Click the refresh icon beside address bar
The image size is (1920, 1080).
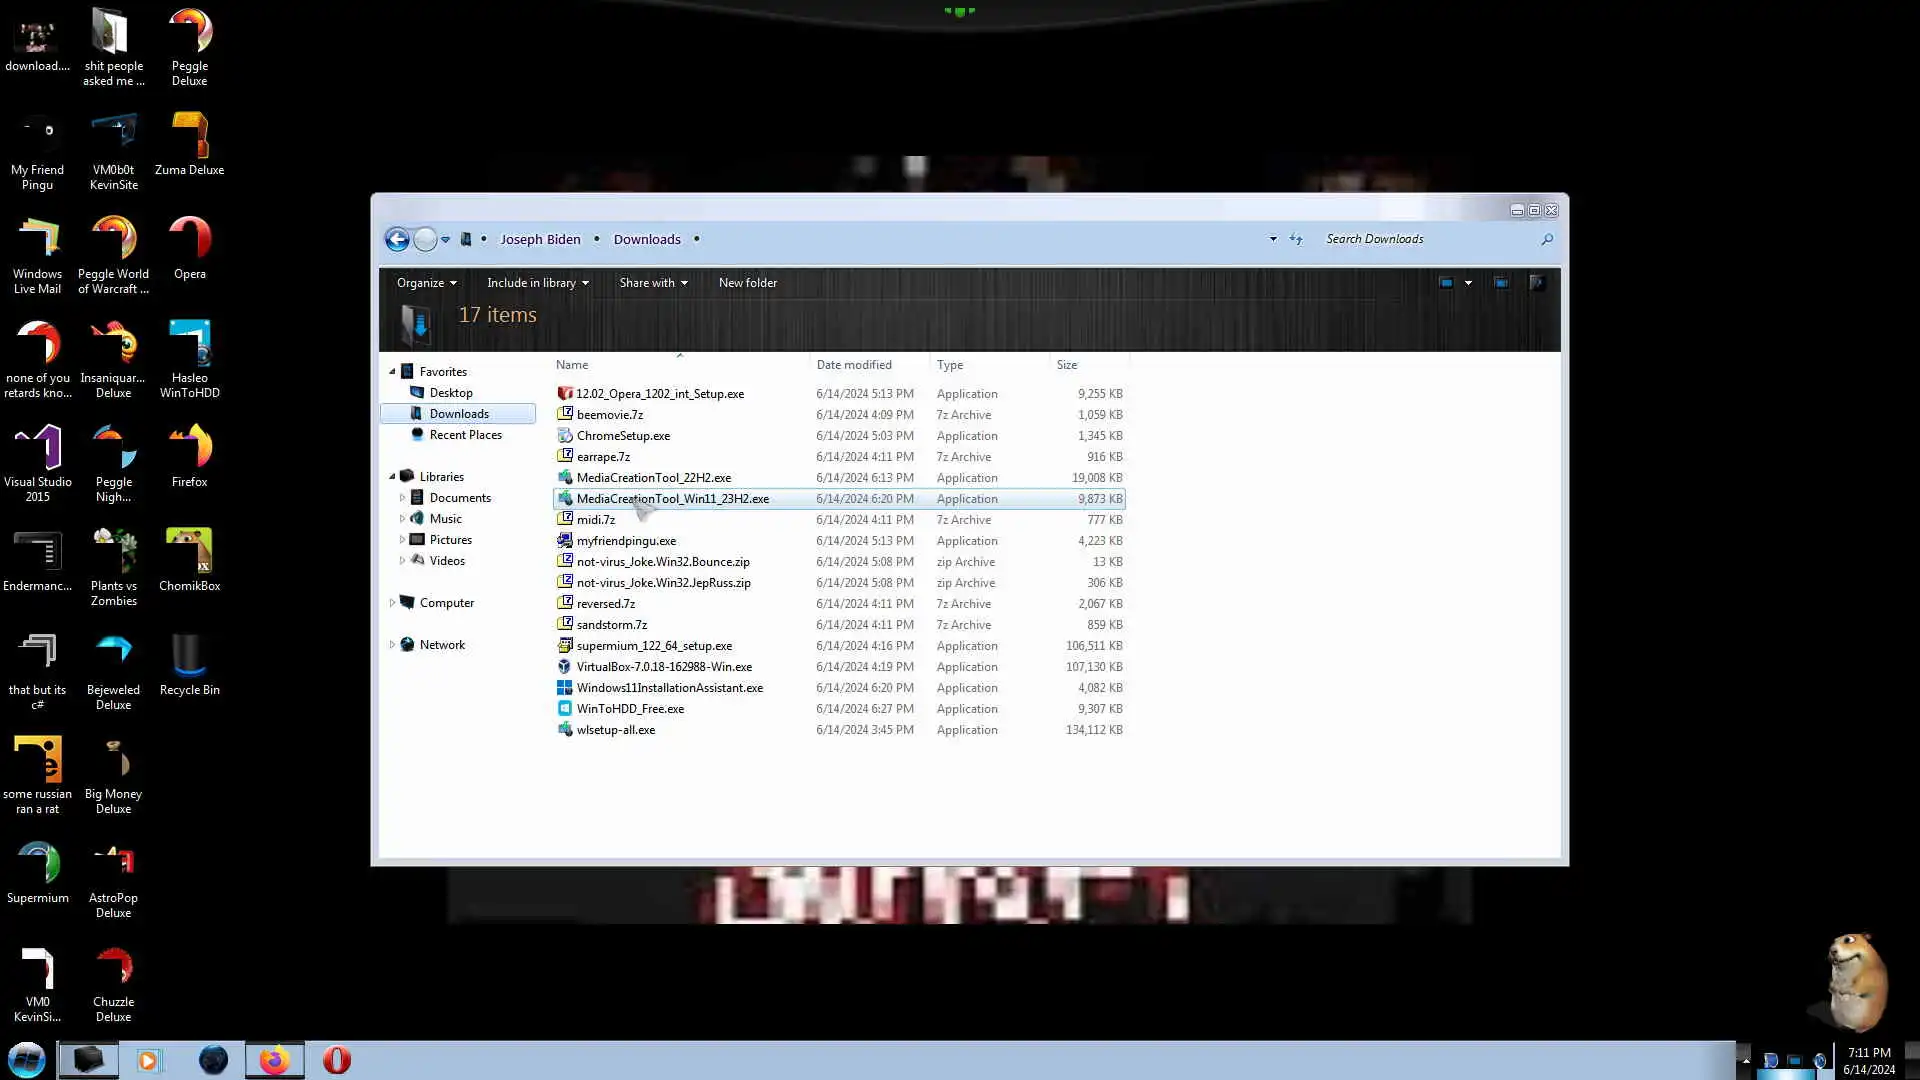point(1296,239)
